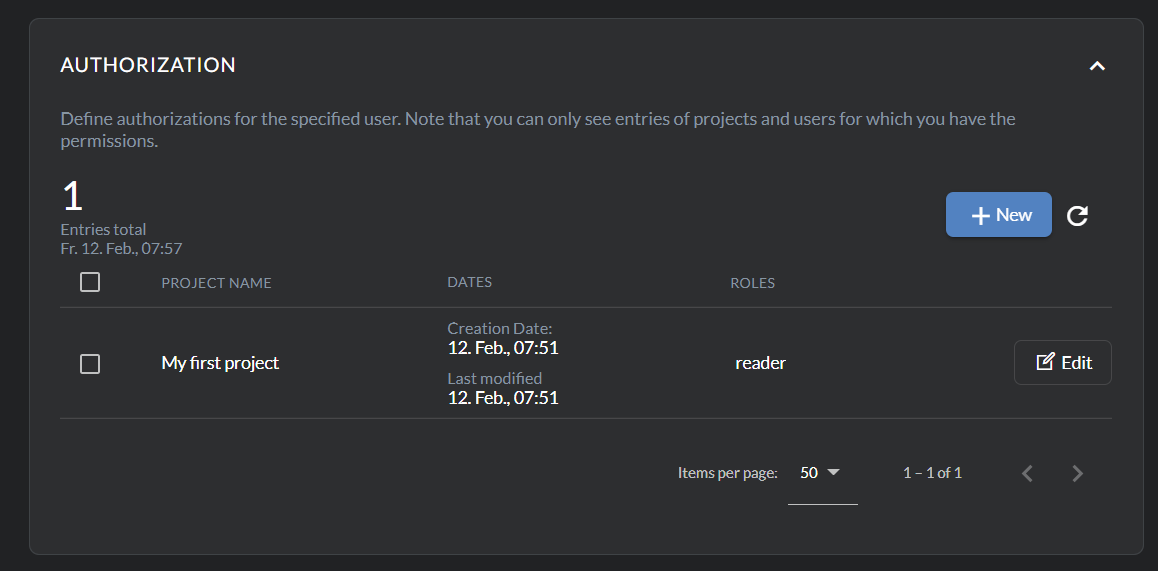The image size is (1158, 571).
Task: Click the entries total count number
Action: click(x=72, y=196)
